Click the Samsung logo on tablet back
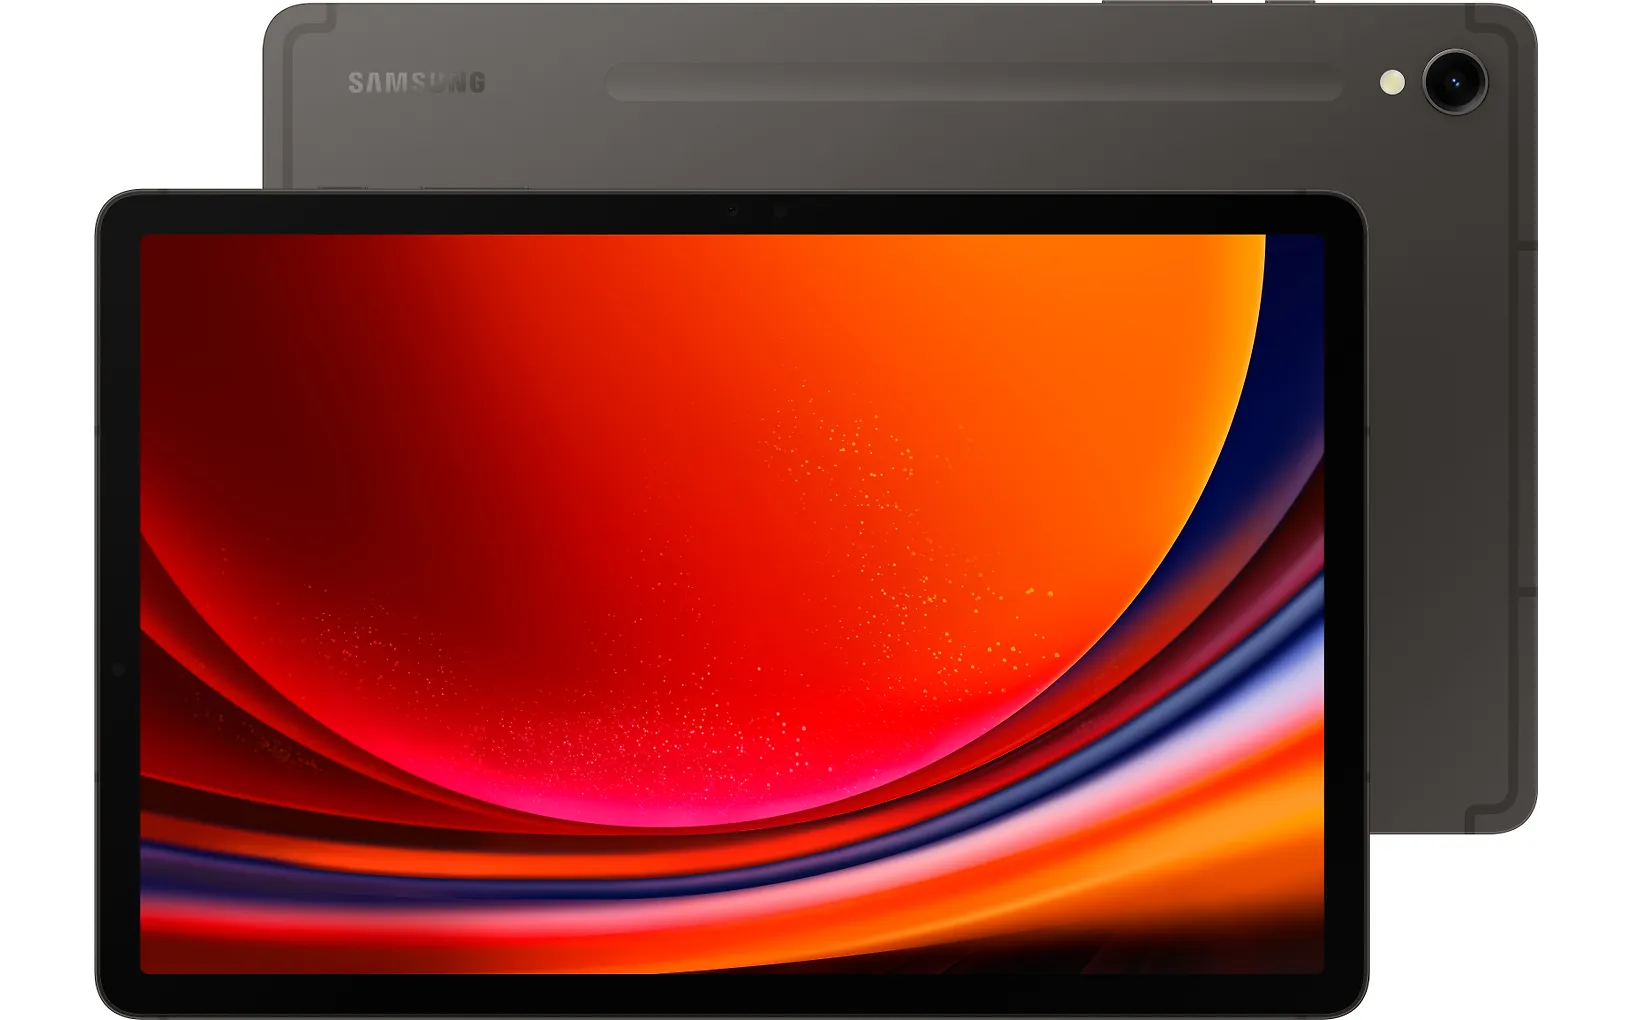 click(x=416, y=82)
